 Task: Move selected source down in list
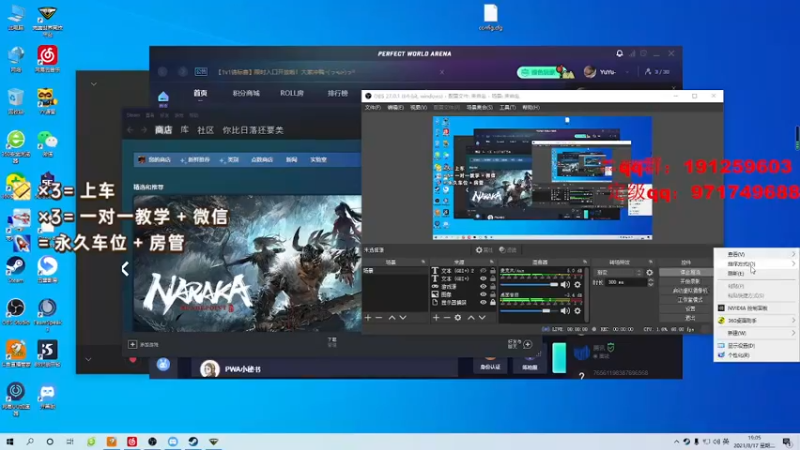482,317
